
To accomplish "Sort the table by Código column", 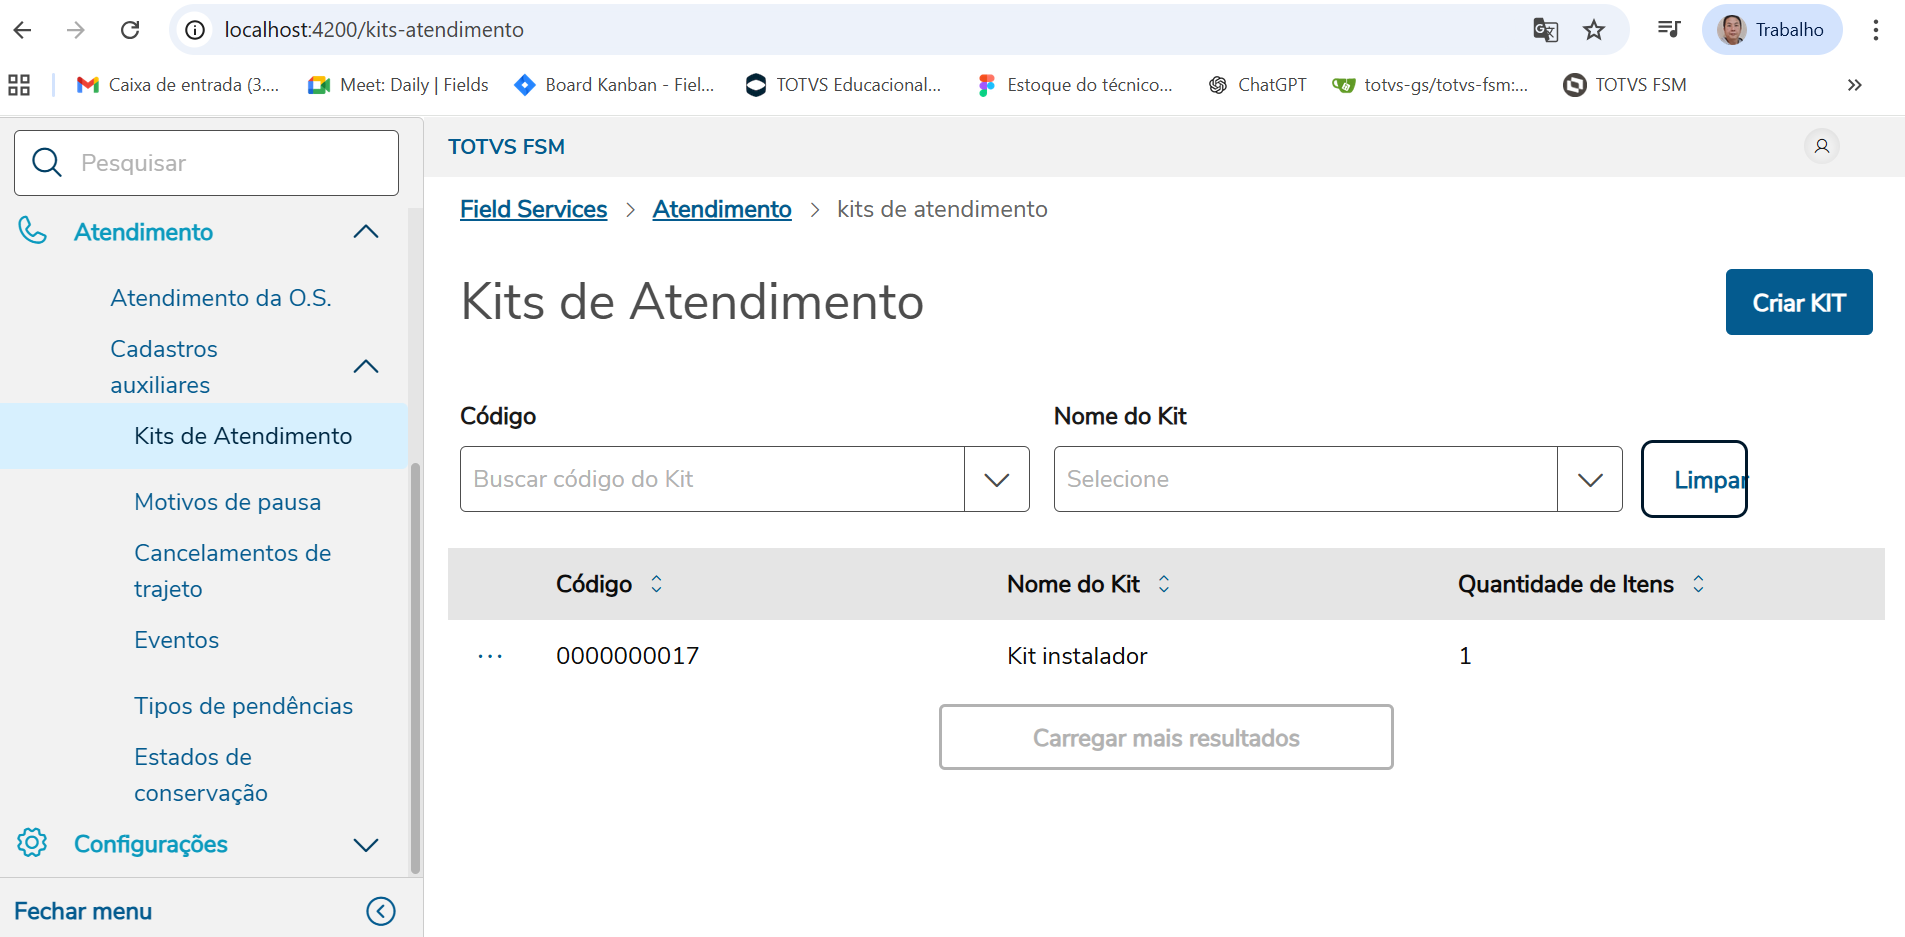I will click(x=656, y=584).
